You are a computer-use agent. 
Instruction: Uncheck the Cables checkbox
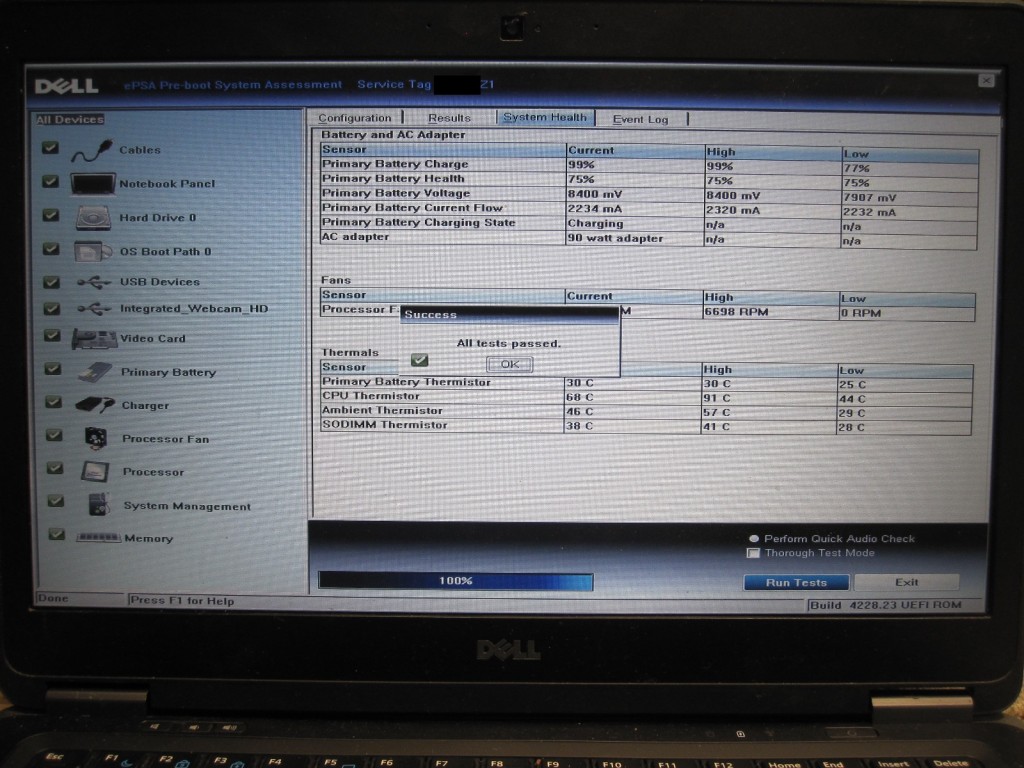coord(50,148)
